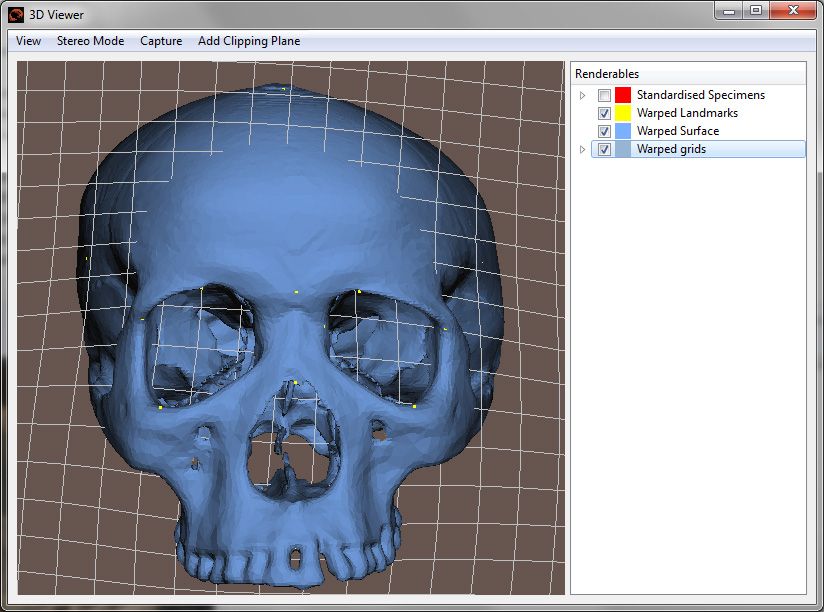
Task: Open the Stereo Mode menu
Action: [90, 41]
